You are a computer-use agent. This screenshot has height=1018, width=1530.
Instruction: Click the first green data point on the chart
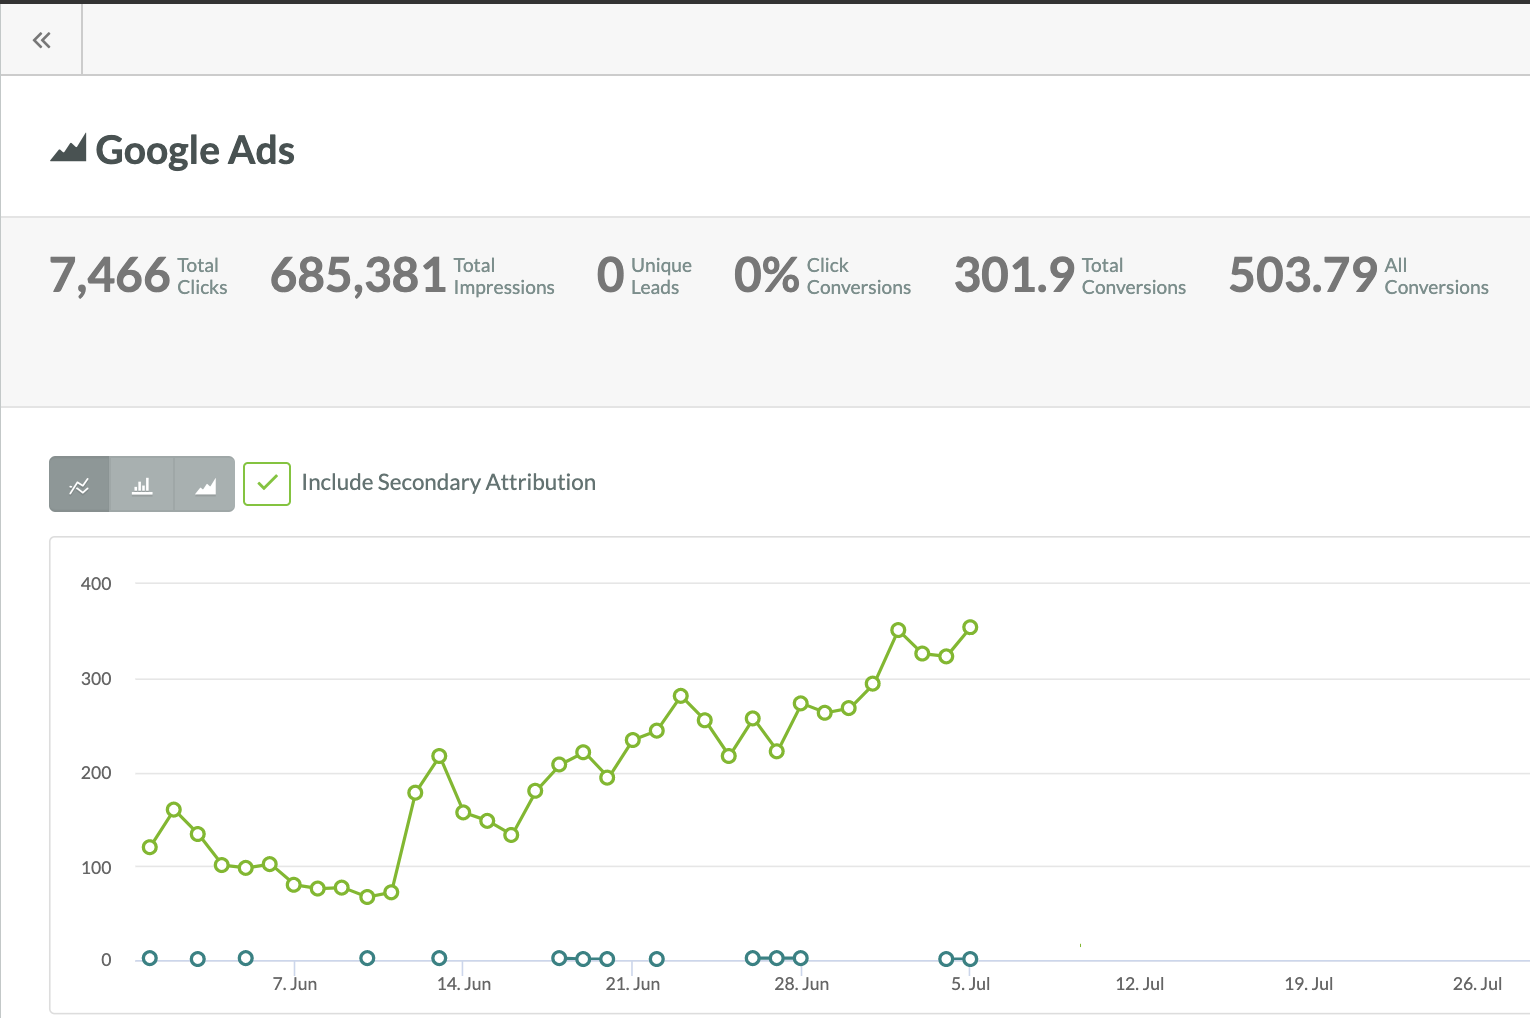(x=150, y=847)
